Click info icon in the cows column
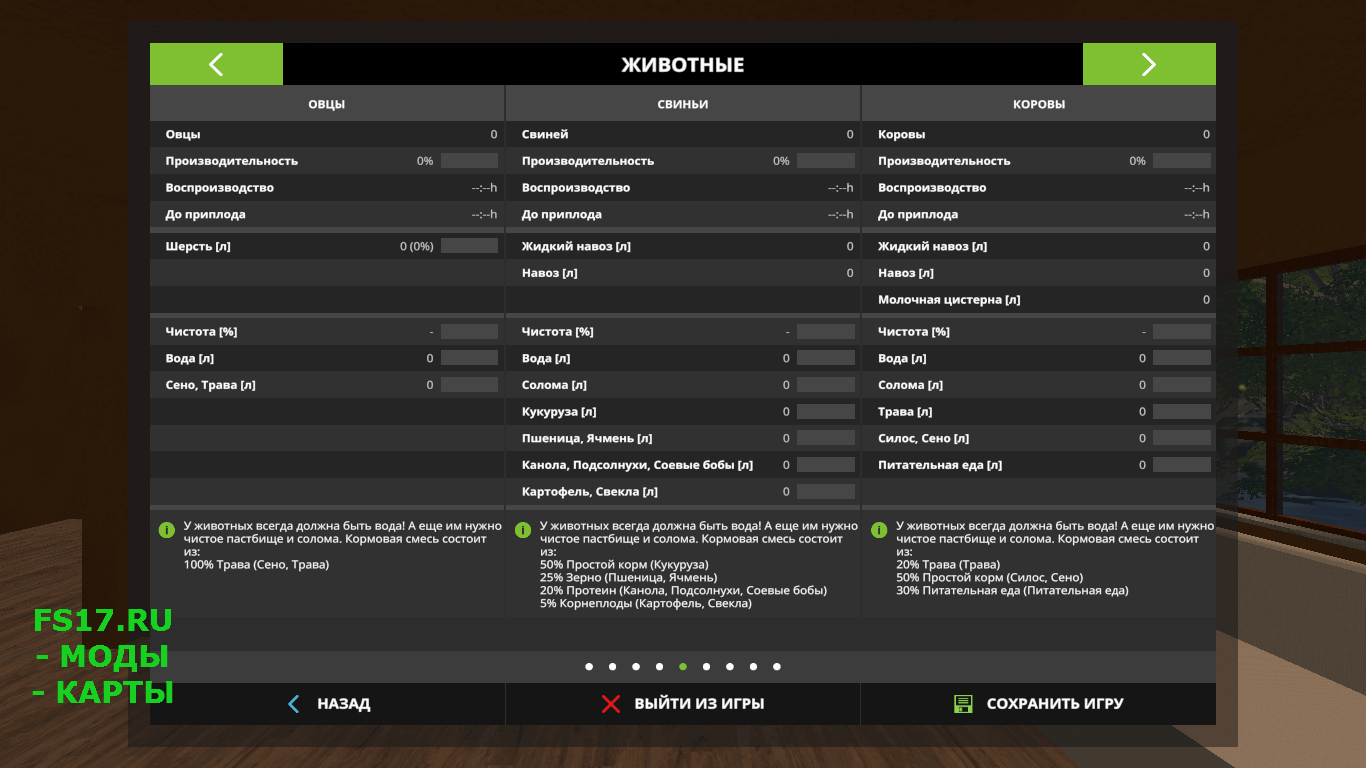The height and width of the screenshot is (768, 1366). 879,529
